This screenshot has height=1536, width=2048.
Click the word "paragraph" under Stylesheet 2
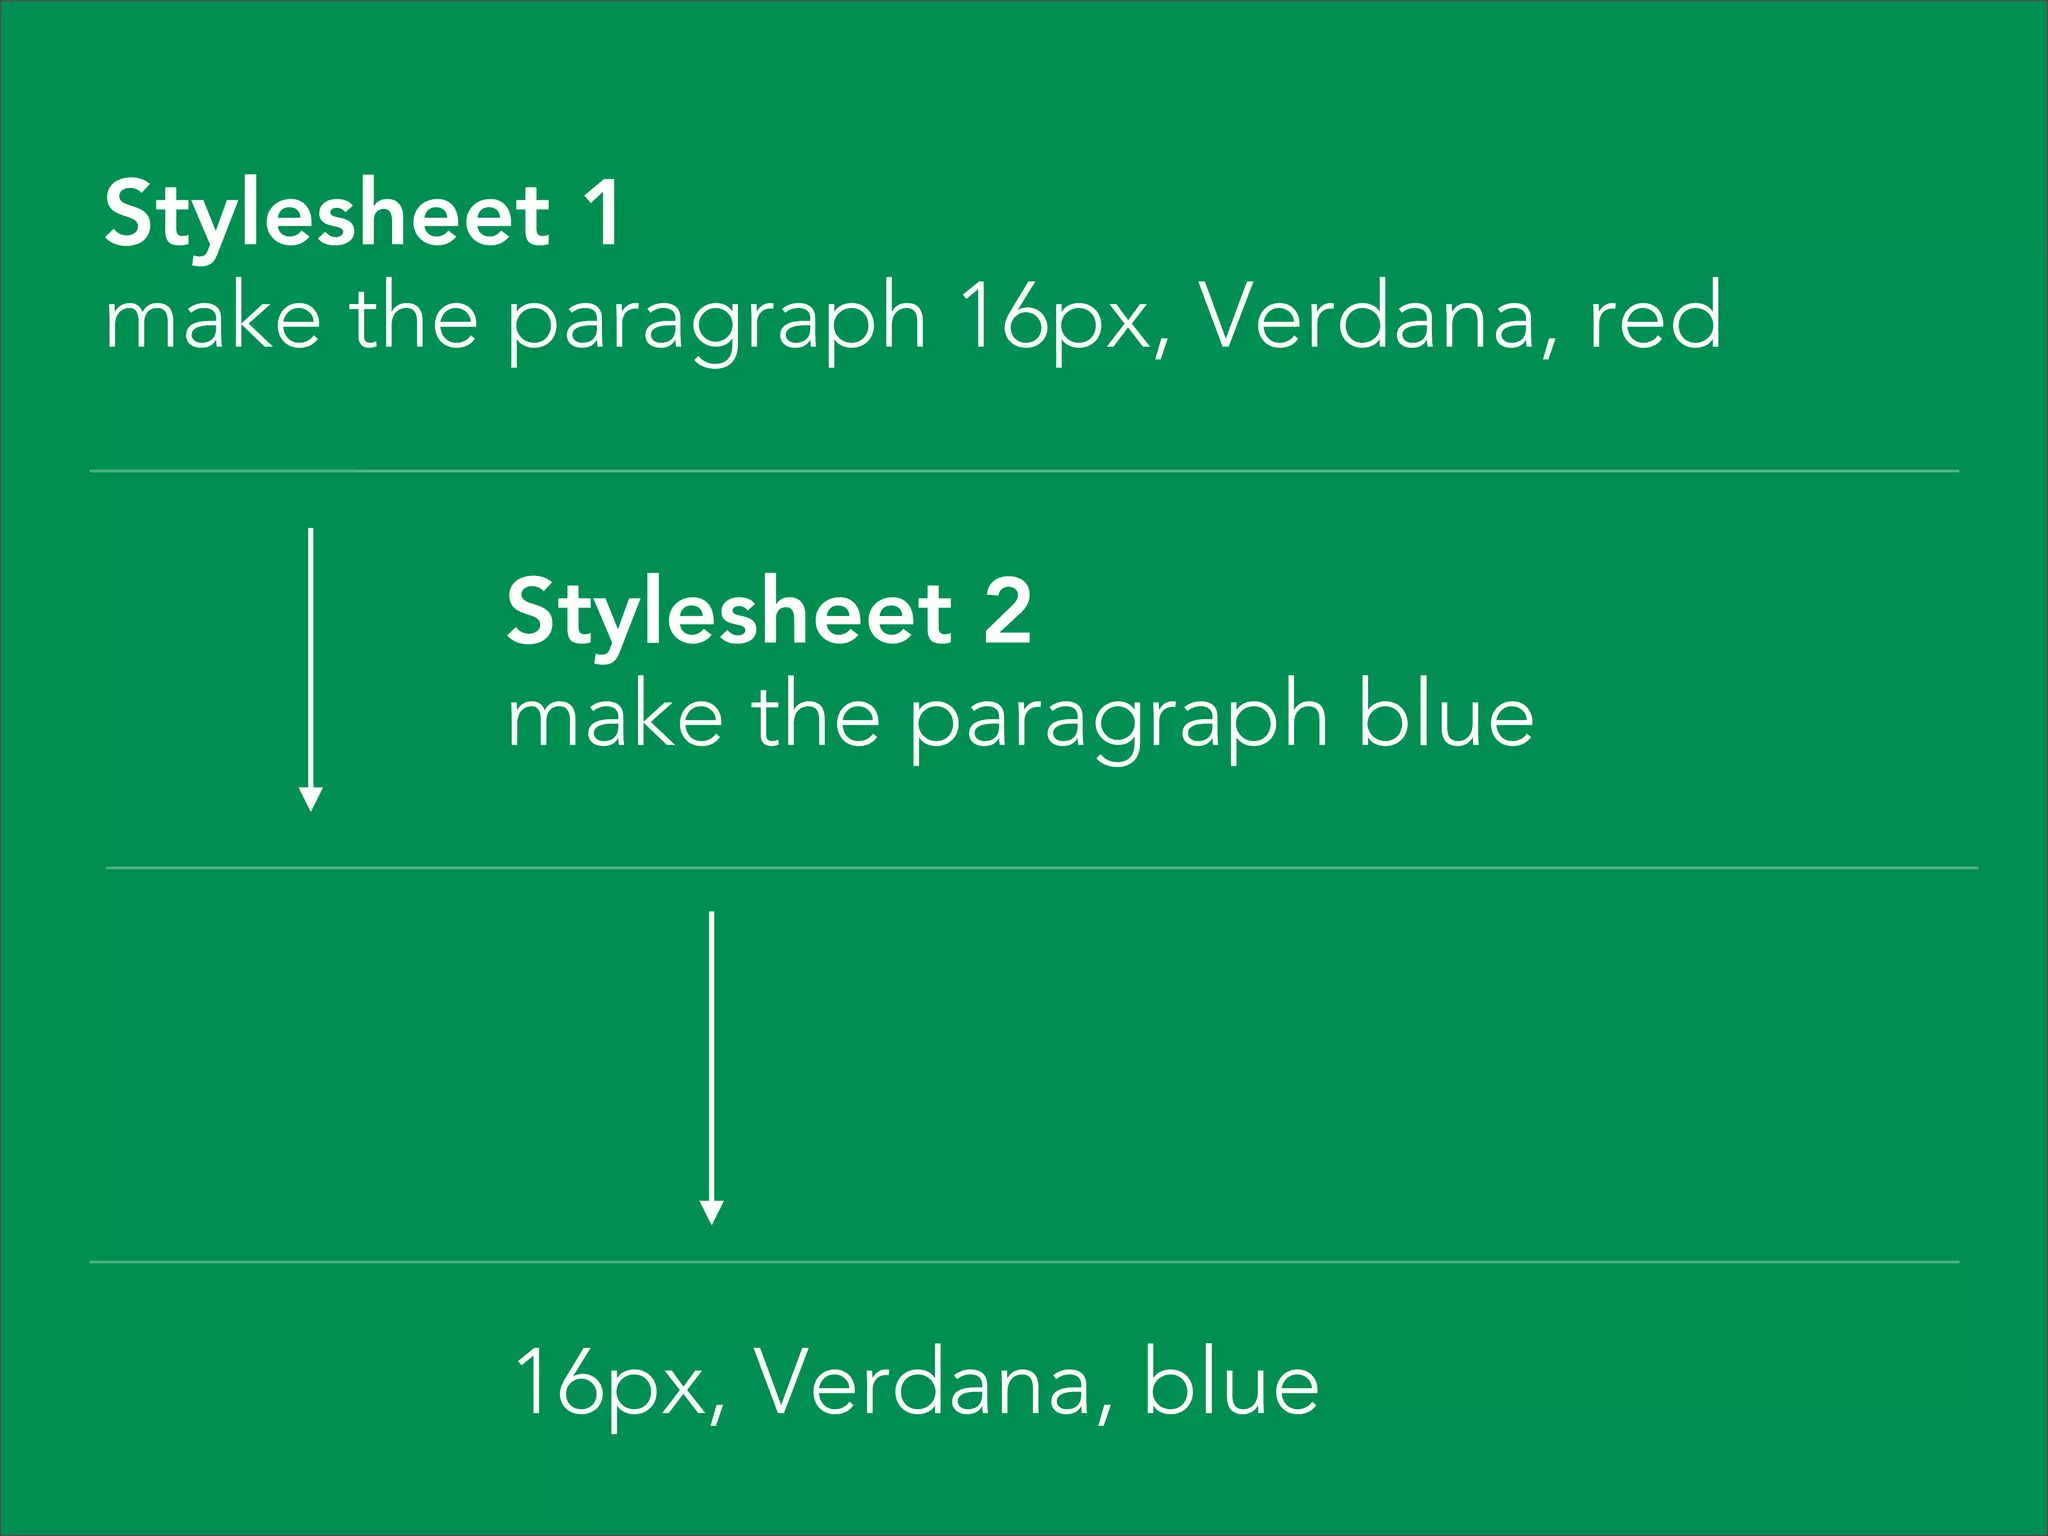(1119, 720)
